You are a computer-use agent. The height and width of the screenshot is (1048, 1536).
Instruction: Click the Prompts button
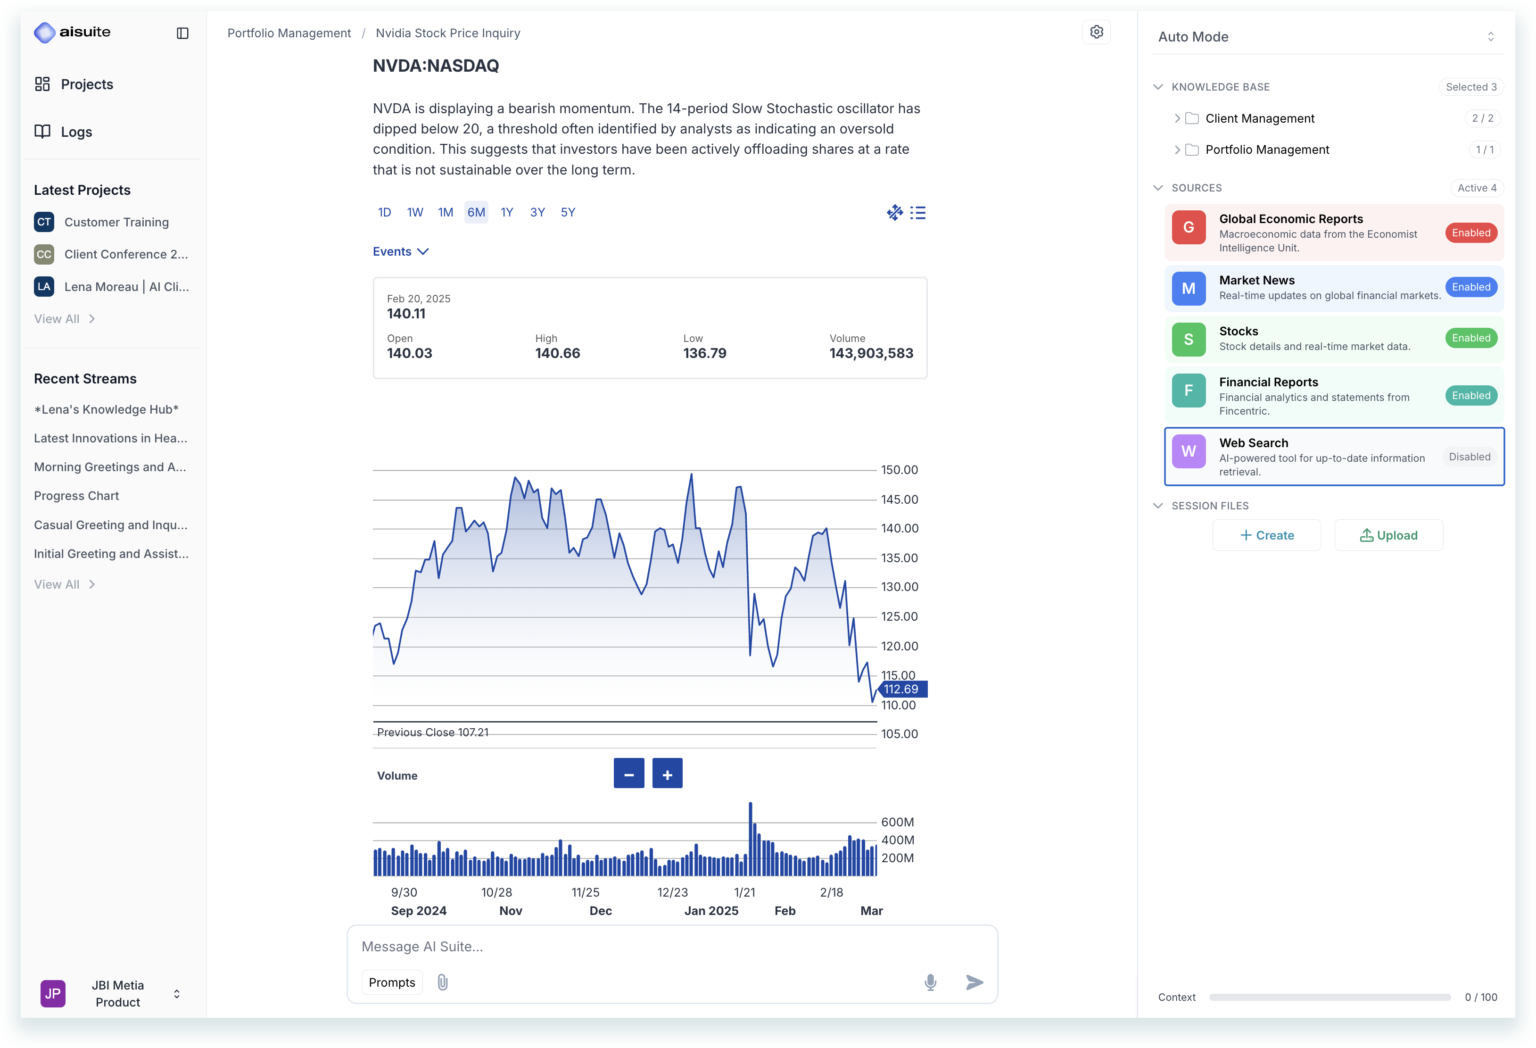tap(392, 982)
